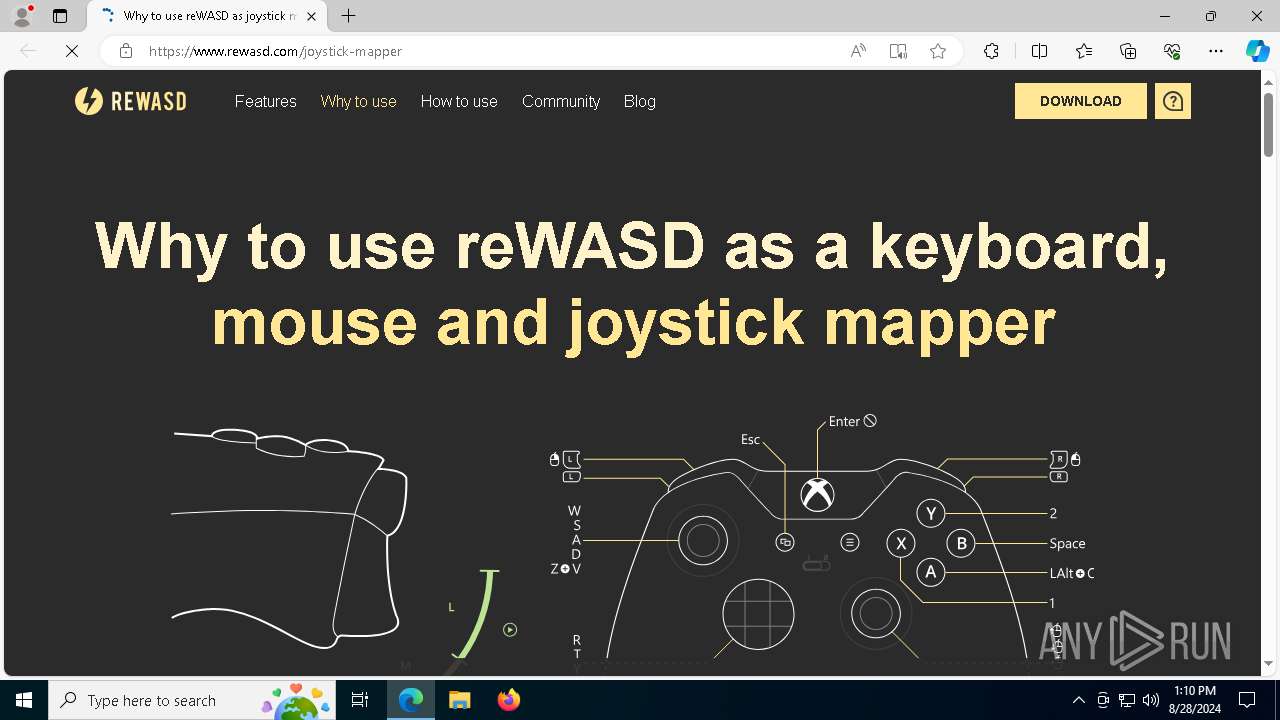
Task: Click the Y button on the controller
Action: point(931,514)
